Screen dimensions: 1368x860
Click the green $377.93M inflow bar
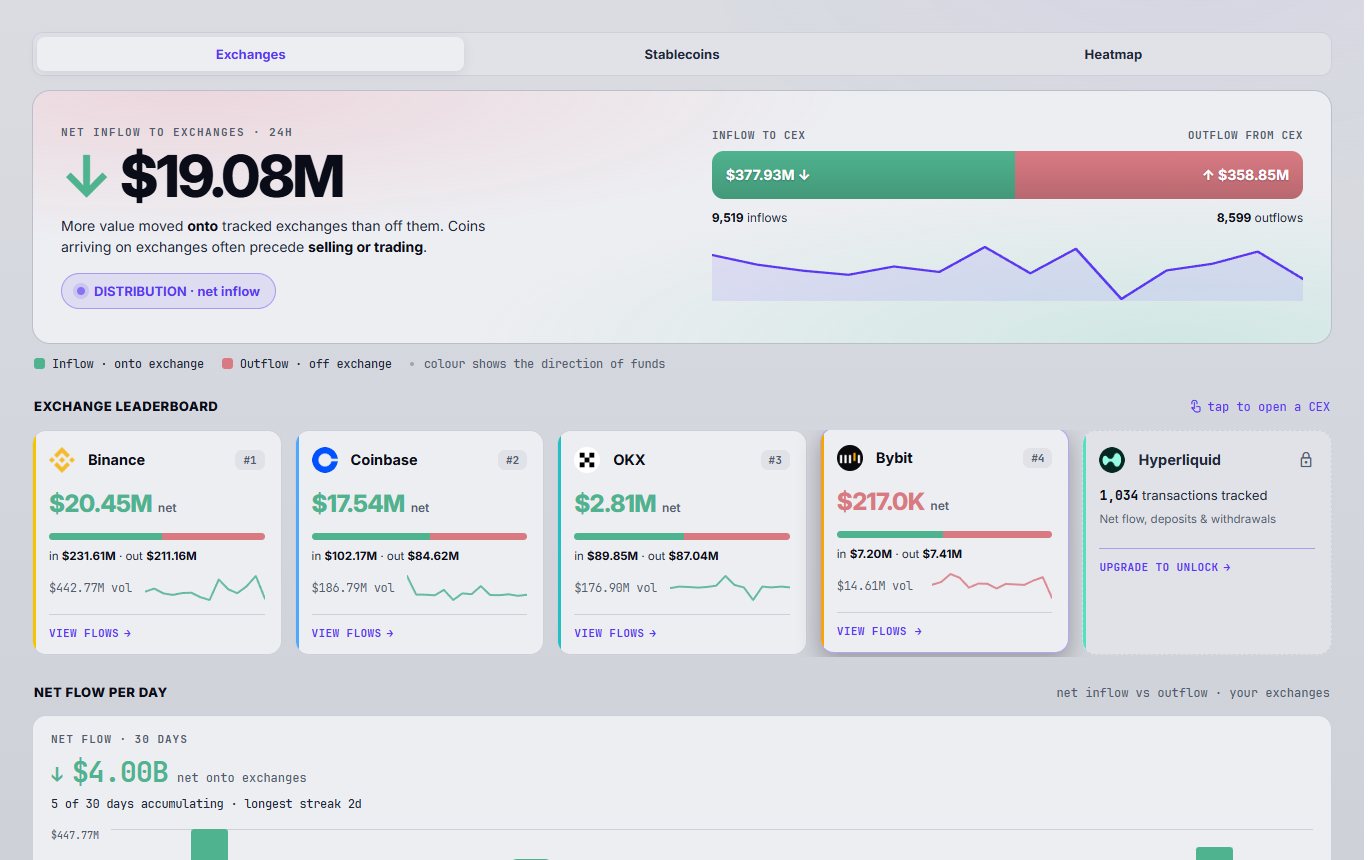pos(863,175)
